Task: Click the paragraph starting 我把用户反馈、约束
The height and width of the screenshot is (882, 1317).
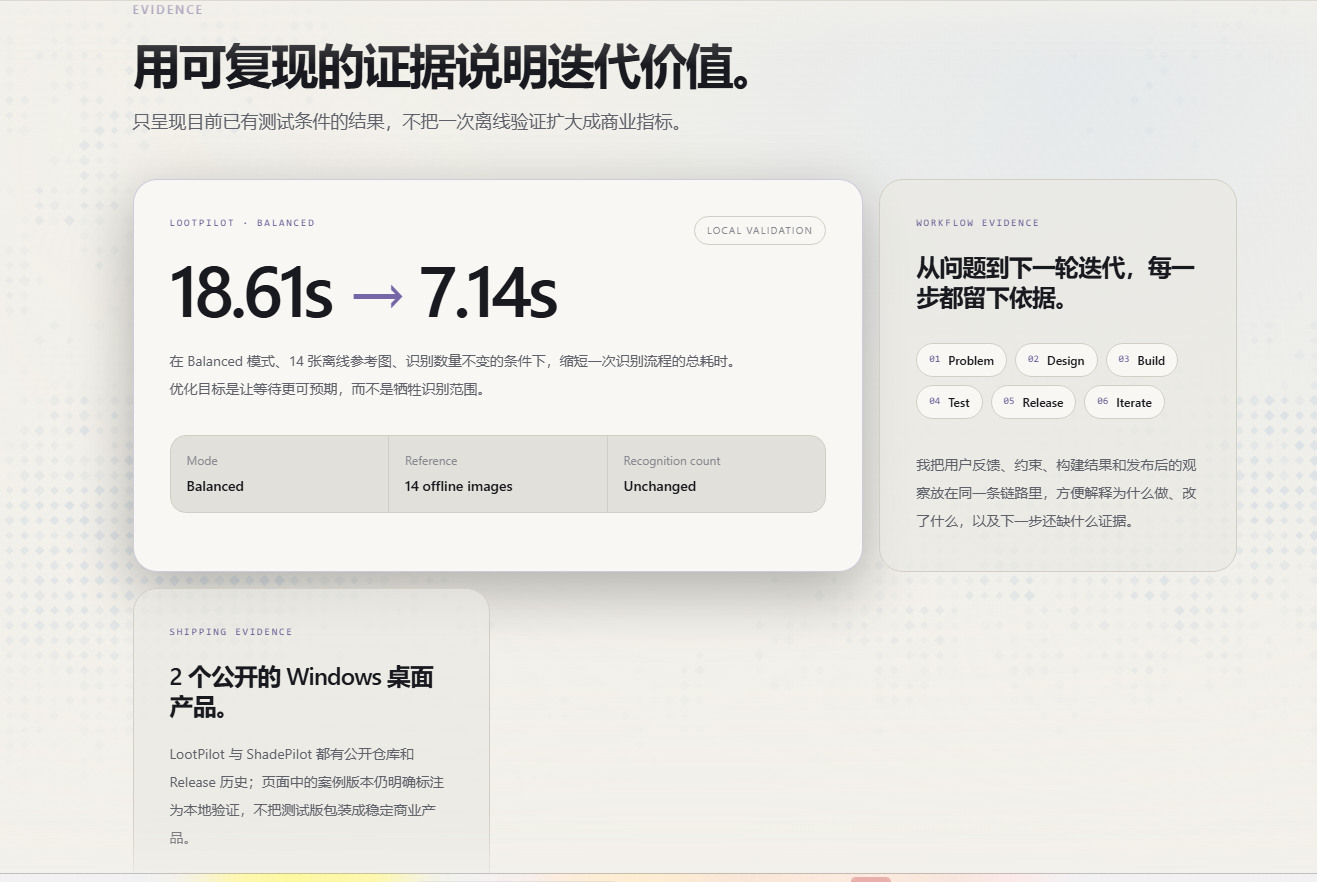Action: (1056, 493)
